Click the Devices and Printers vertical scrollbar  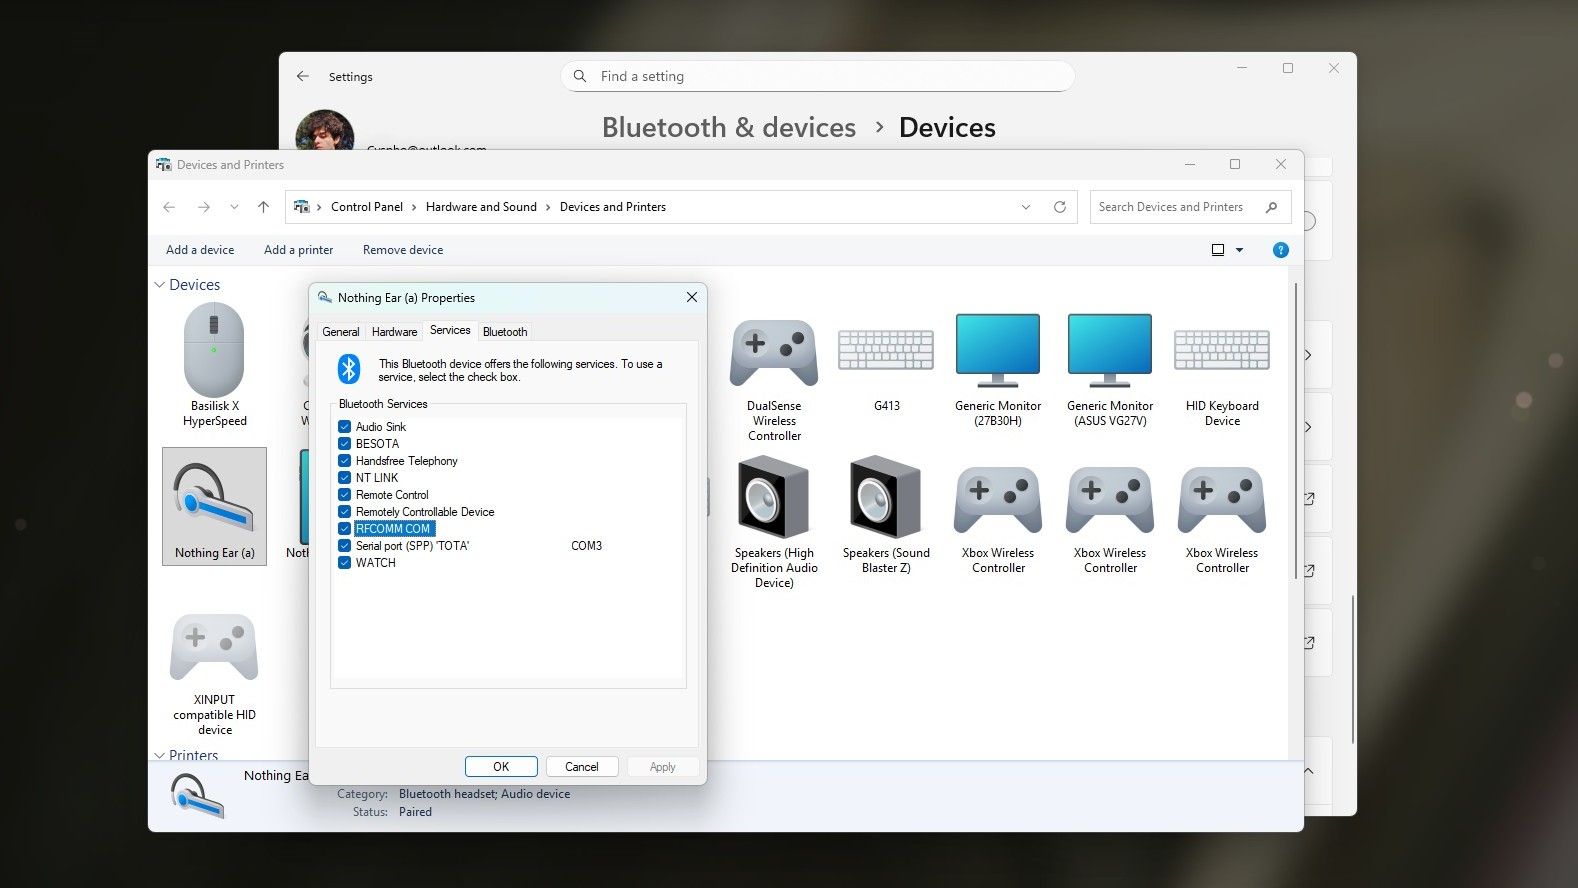(1296, 430)
